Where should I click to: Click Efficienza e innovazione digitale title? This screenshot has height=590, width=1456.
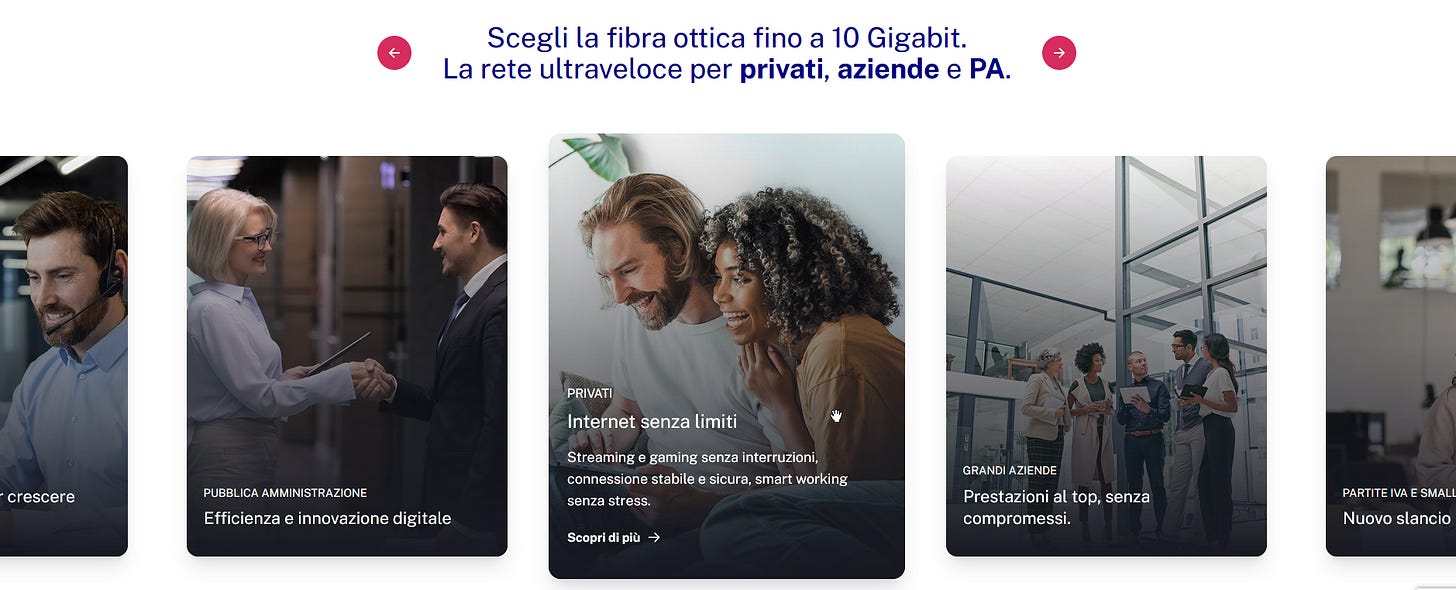click(x=327, y=518)
